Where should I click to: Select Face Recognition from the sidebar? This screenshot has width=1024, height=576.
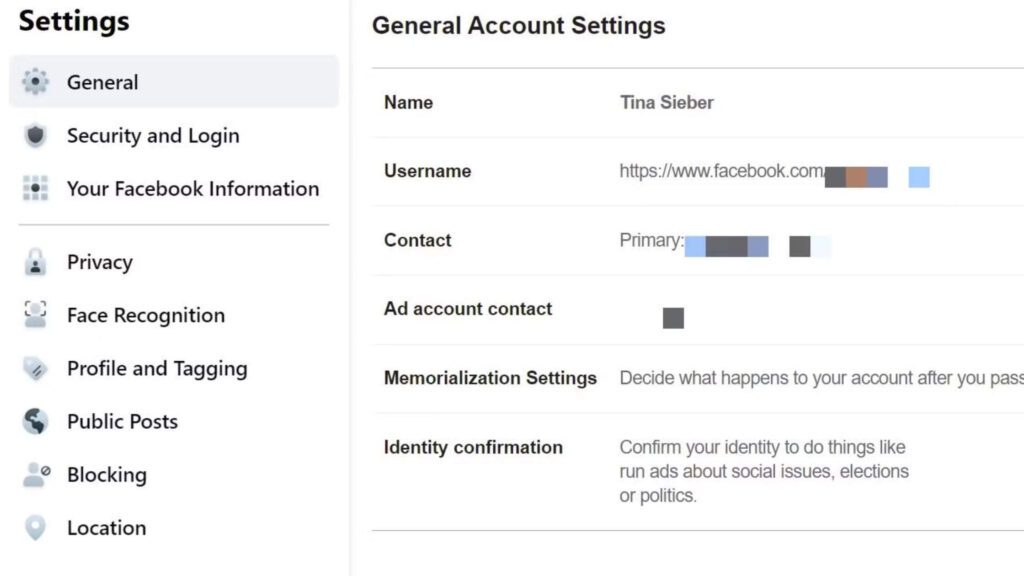(x=146, y=315)
